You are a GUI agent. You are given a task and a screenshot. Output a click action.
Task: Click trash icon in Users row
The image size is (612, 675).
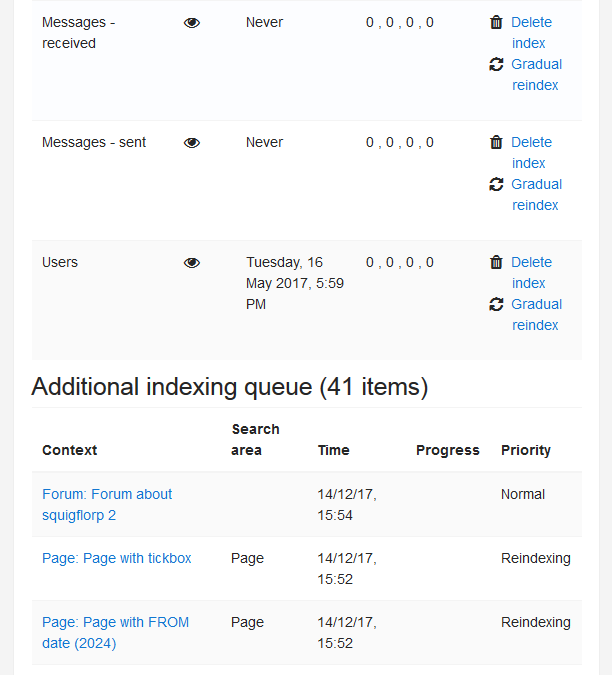click(496, 262)
